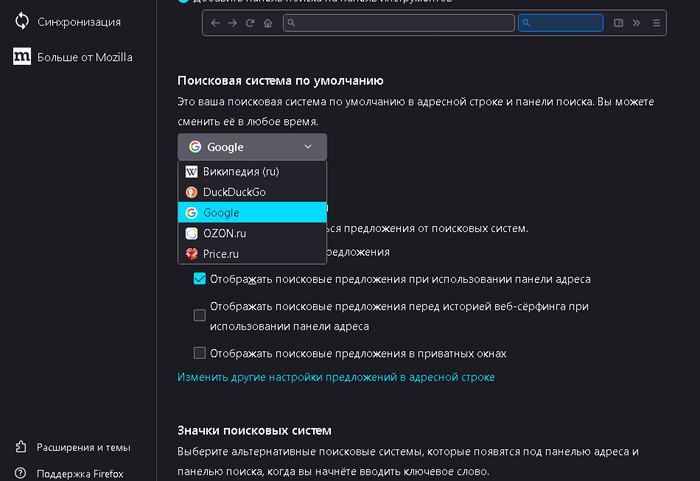Click sidebar icon in toolbar preview
This screenshot has width=700, height=481.
(x=618, y=23)
